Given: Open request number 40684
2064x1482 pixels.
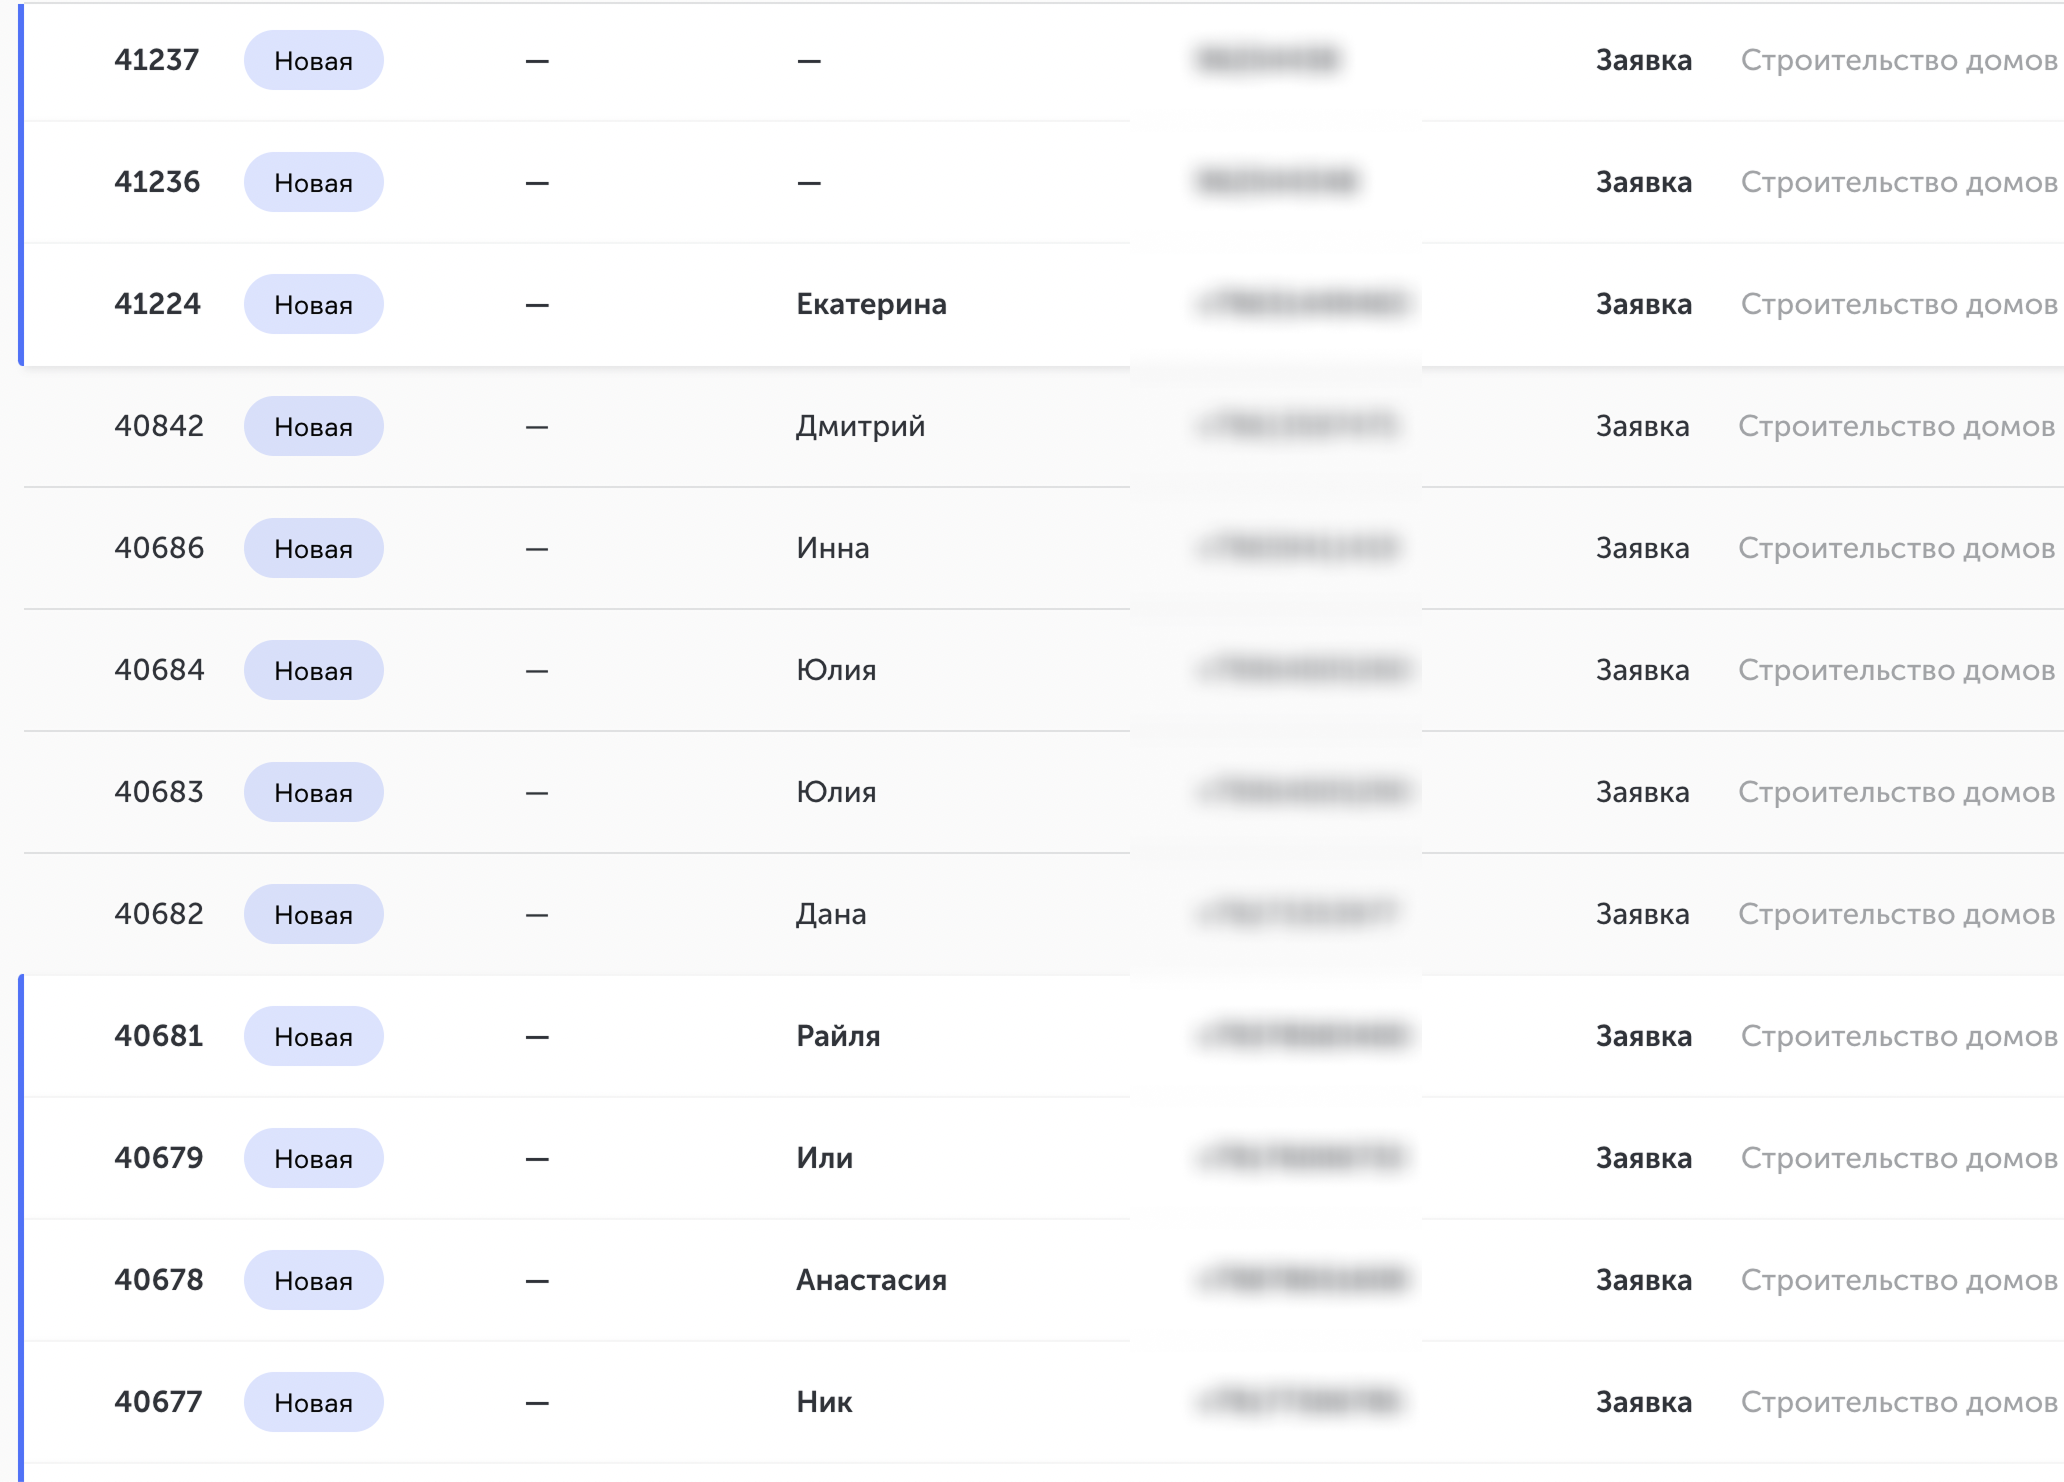Looking at the screenshot, I should pos(159,670).
